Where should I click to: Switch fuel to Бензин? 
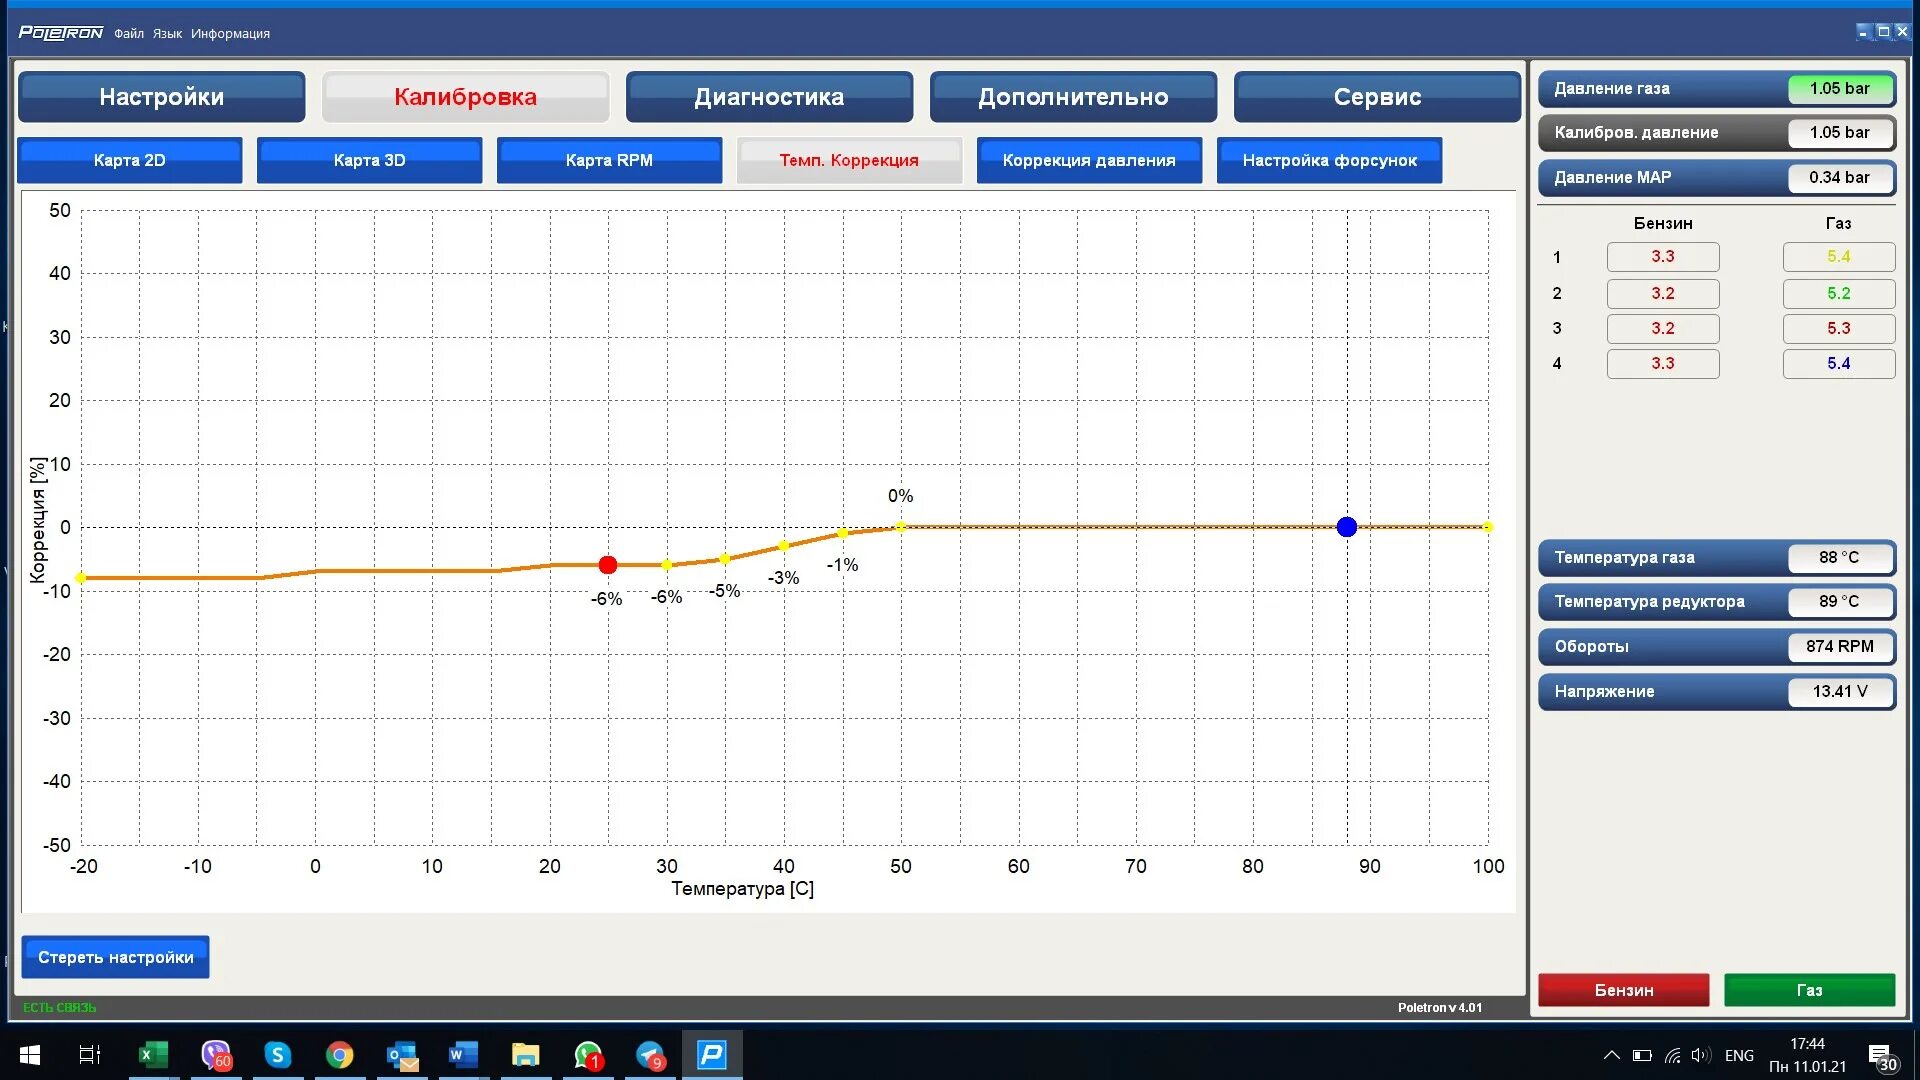coord(1623,990)
